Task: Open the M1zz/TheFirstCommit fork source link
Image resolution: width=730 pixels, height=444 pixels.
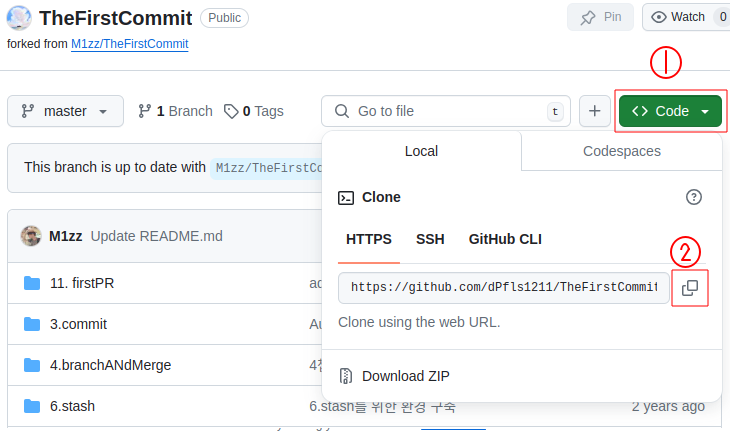Action: [129, 44]
